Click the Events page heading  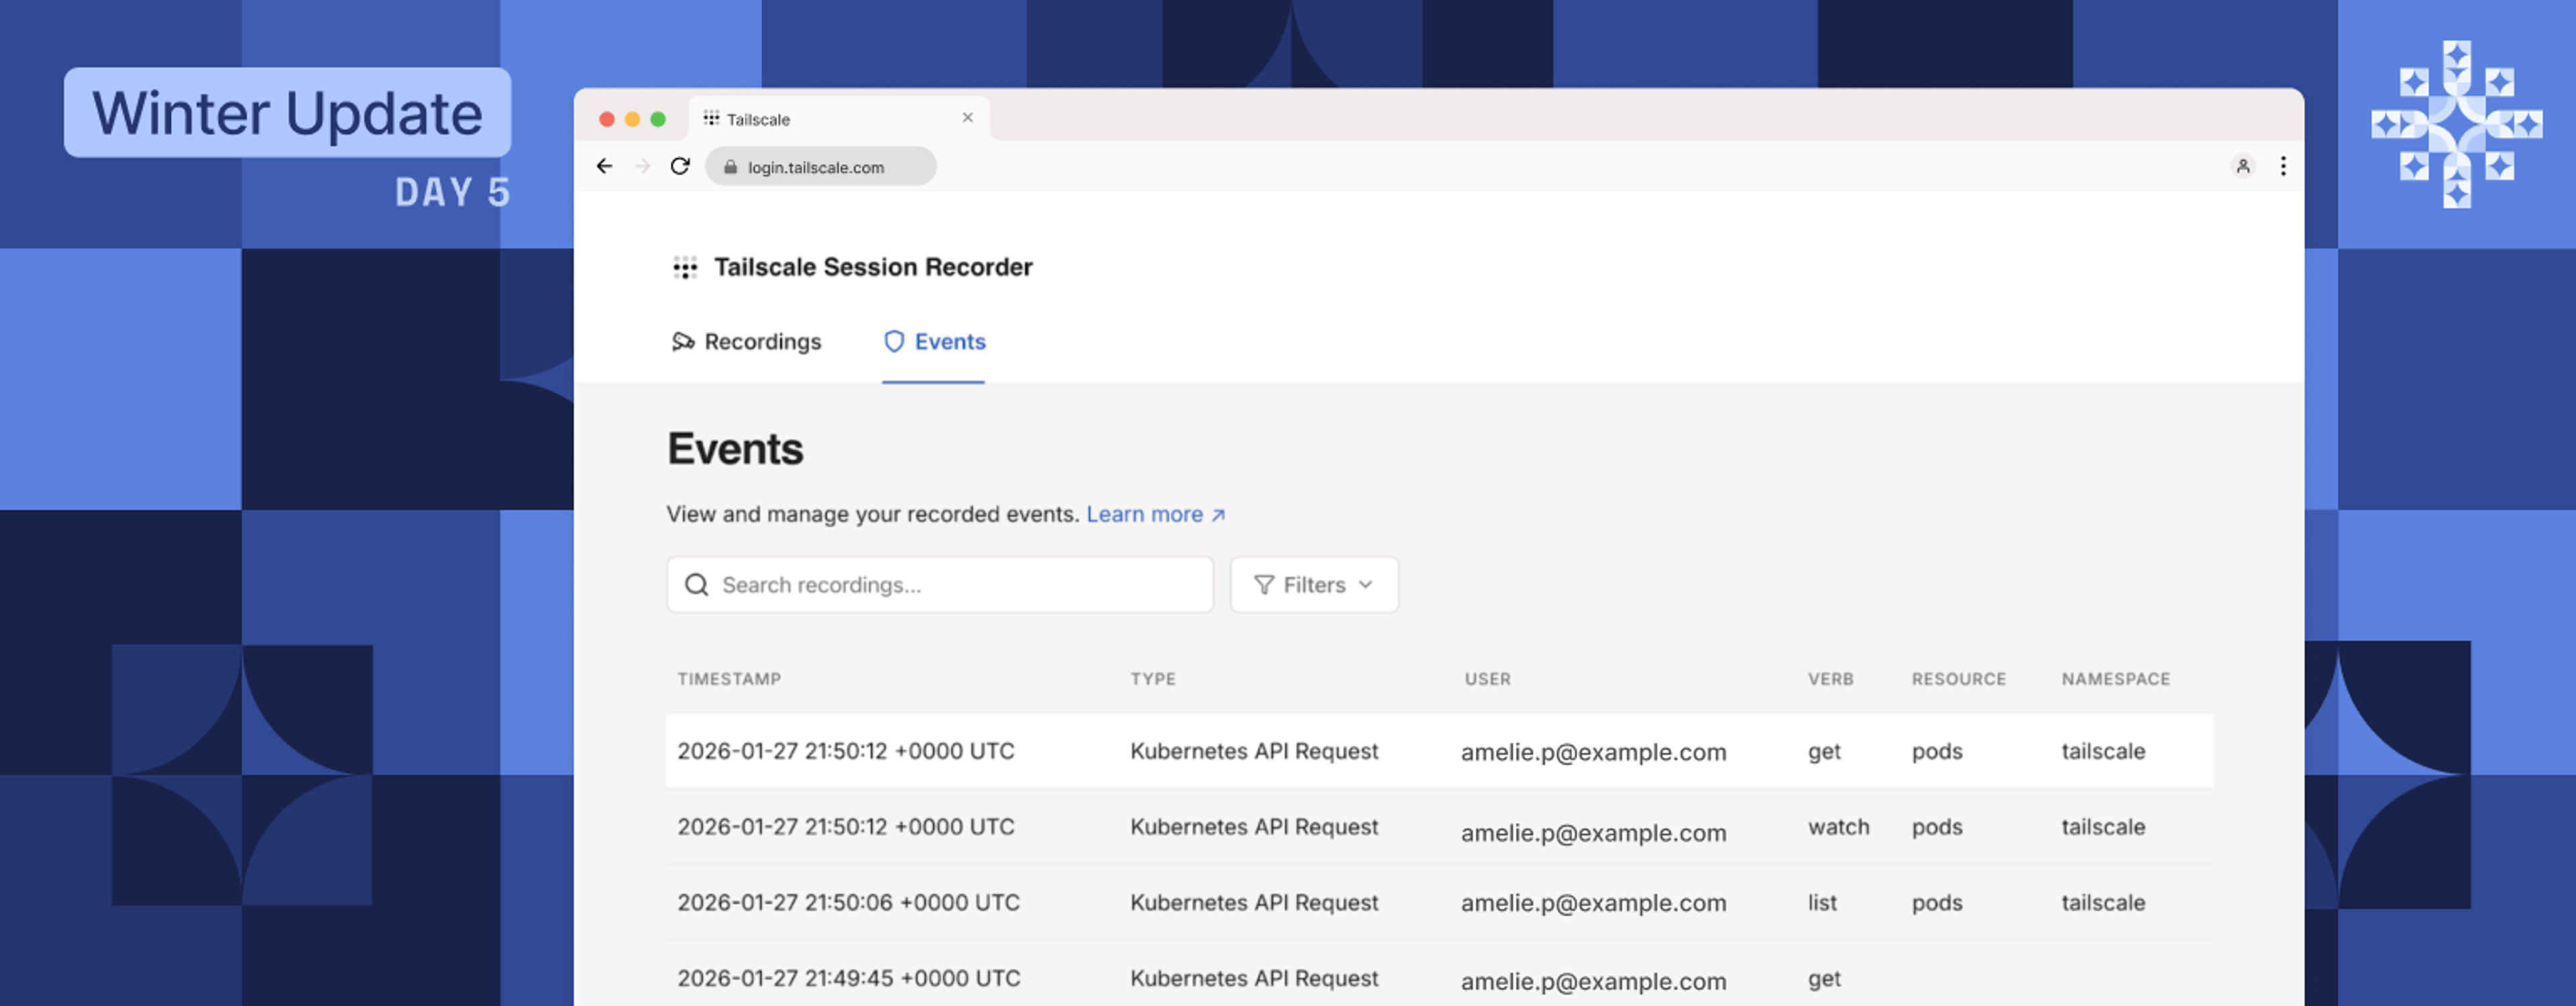click(735, 448)
